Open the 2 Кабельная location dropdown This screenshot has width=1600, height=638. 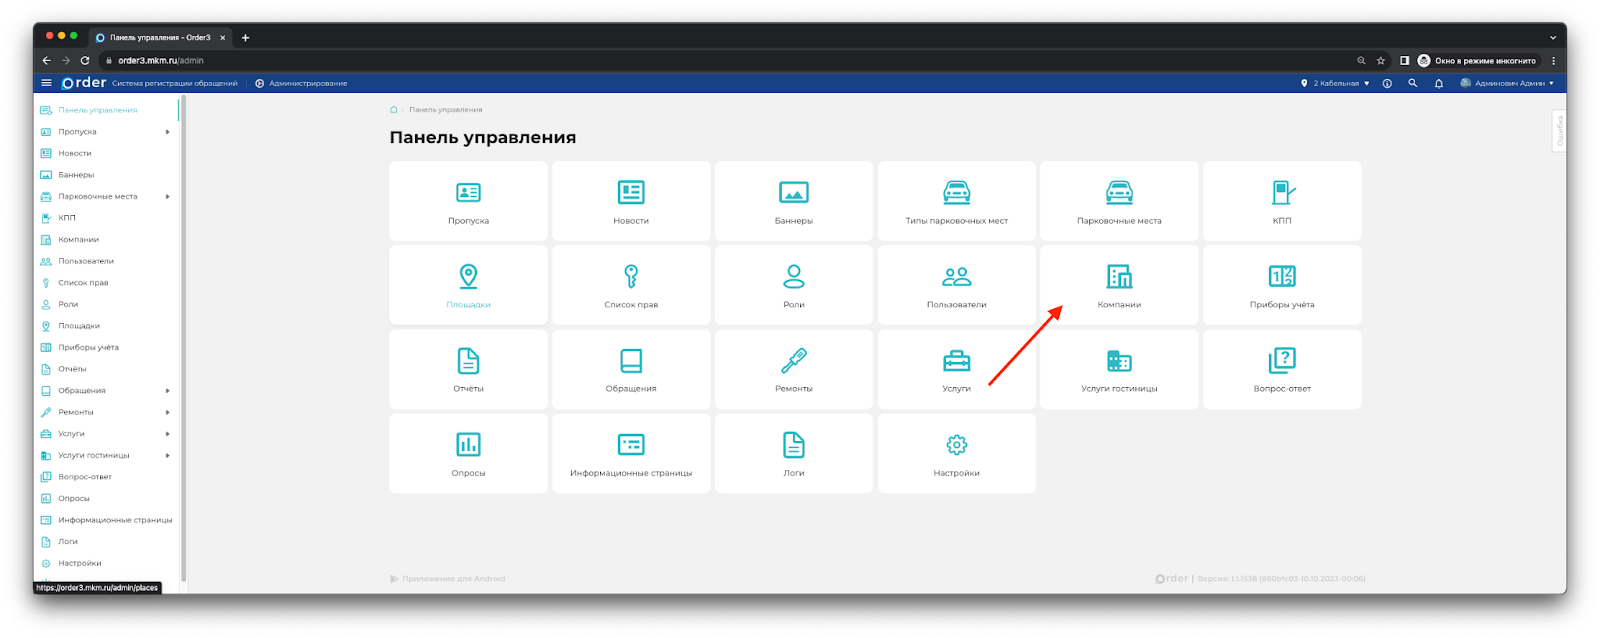pos(1335,83)
